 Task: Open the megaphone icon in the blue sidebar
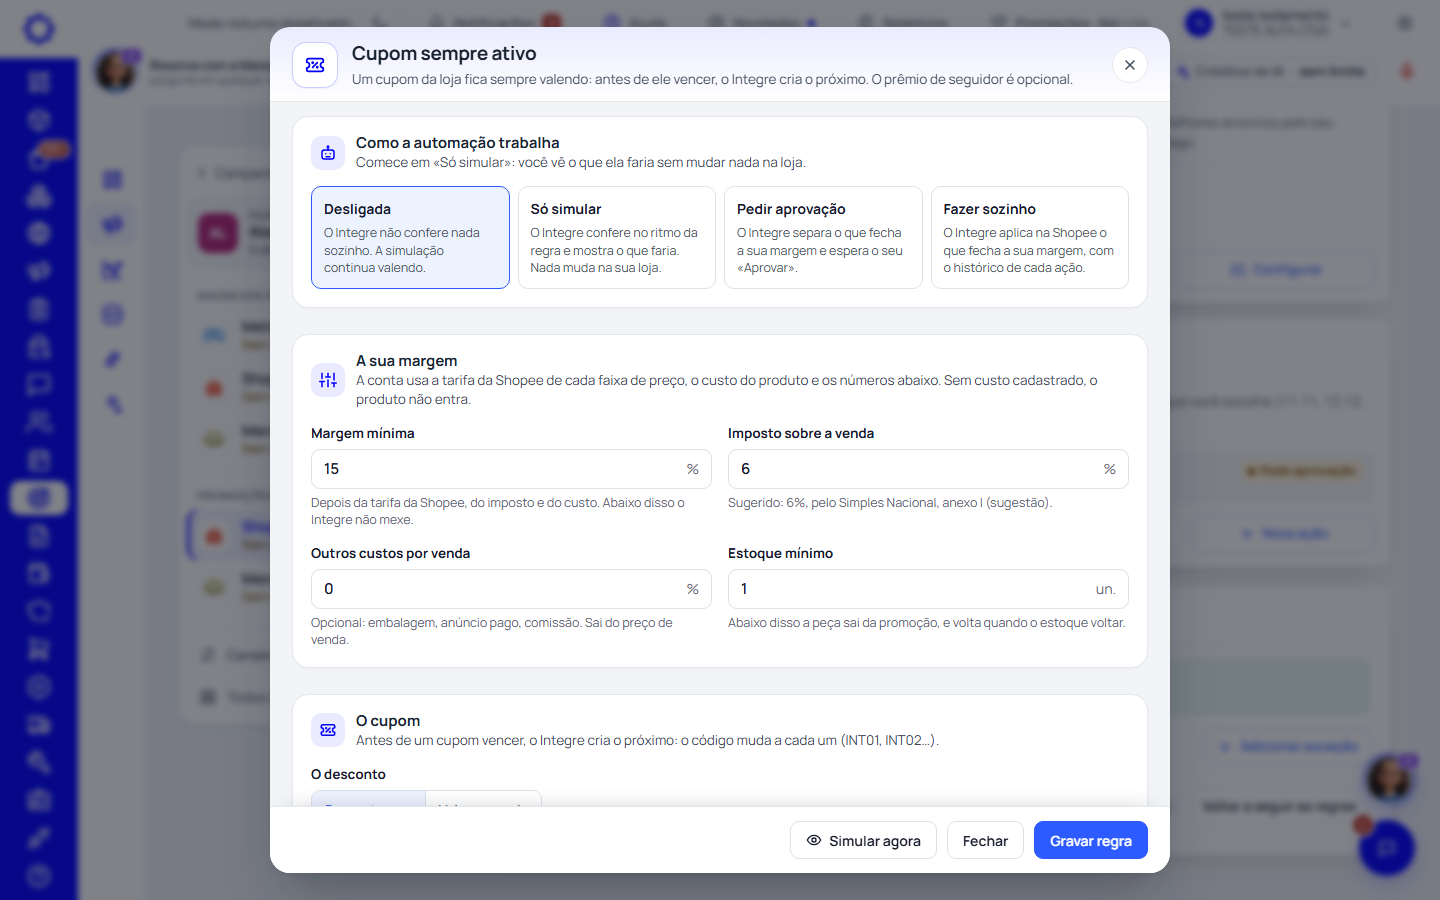click(39, 271)
